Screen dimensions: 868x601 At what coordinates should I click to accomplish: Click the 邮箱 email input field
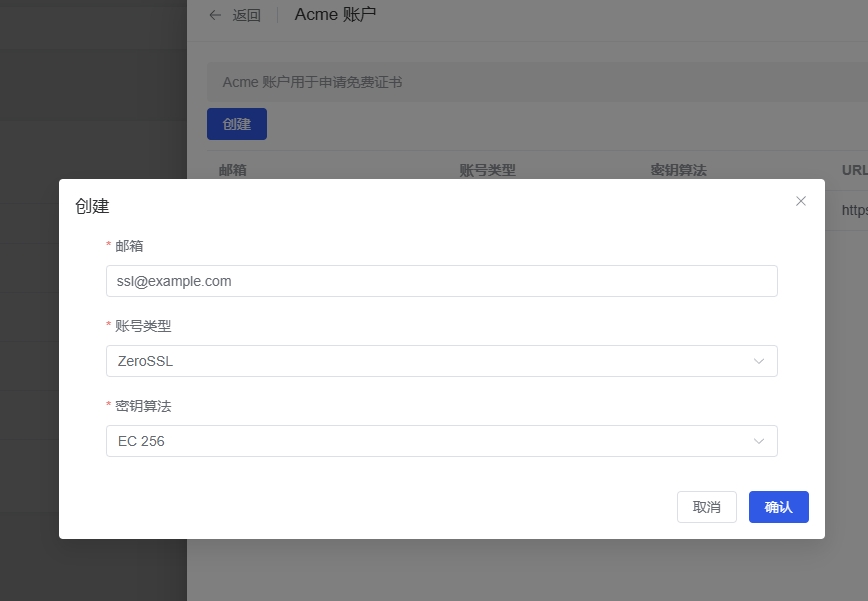(x=442, y=281)
